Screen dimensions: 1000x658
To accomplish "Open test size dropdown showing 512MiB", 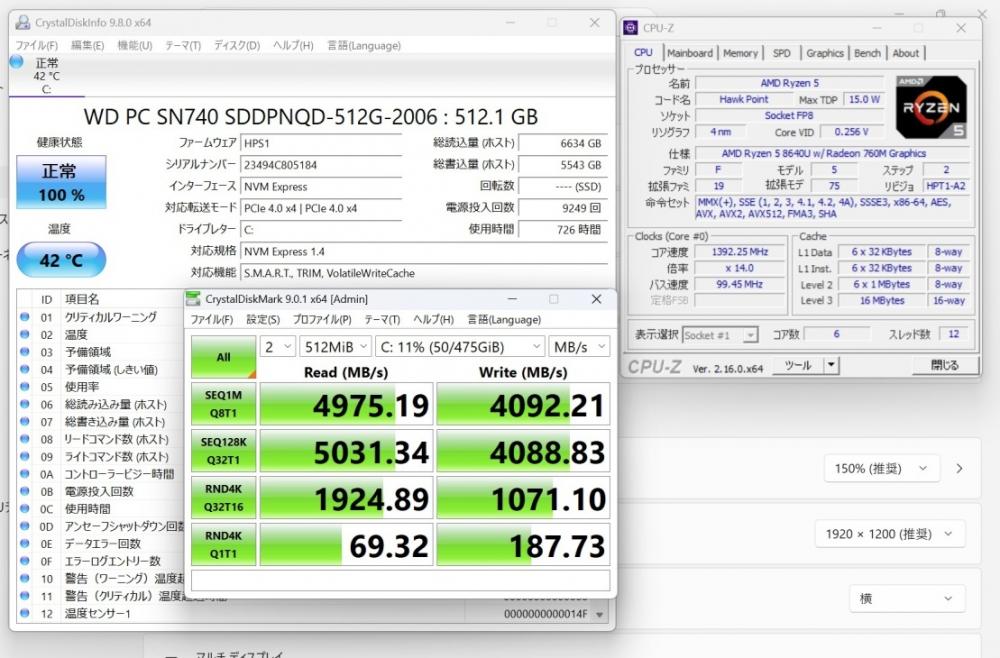I will tap(335, 347).
